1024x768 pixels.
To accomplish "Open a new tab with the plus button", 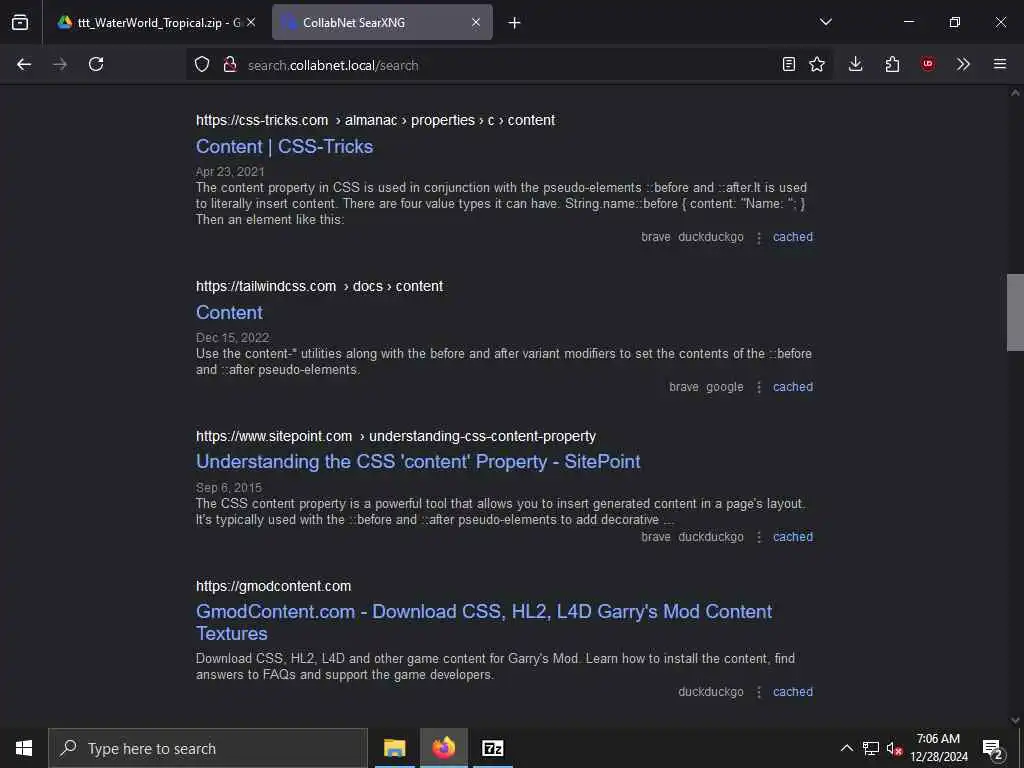I will (x=515, y=23).
